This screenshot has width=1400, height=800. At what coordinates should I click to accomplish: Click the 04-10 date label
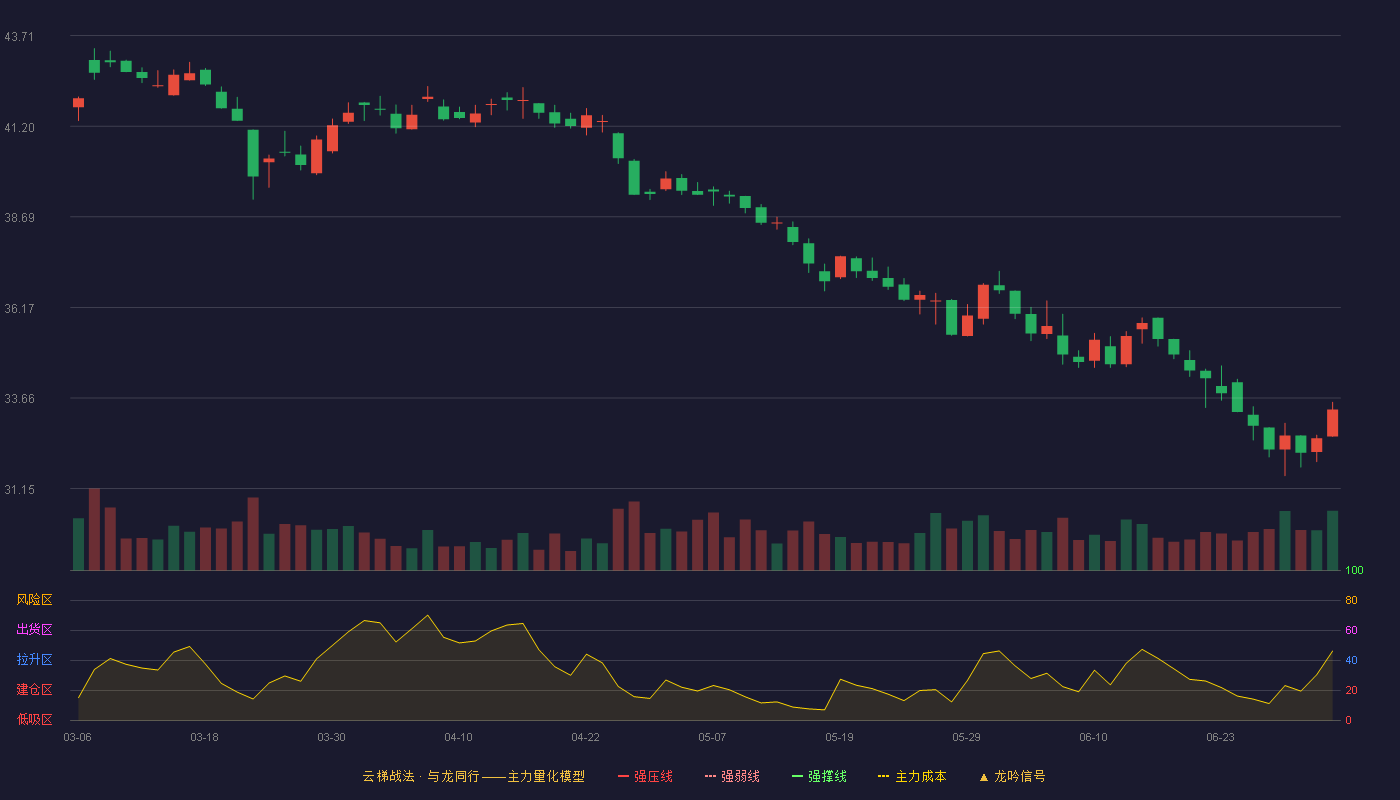[x=458, y=737]
